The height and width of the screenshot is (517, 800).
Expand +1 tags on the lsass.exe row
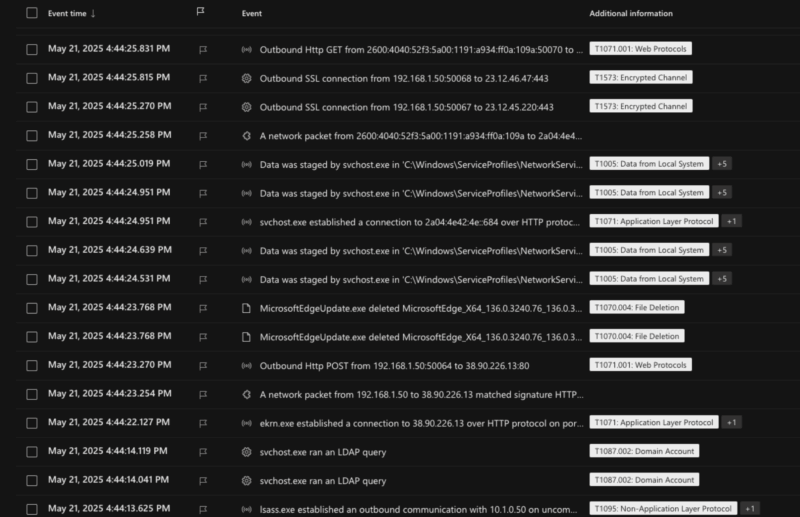pyautogui.click(x=750, y=509)
